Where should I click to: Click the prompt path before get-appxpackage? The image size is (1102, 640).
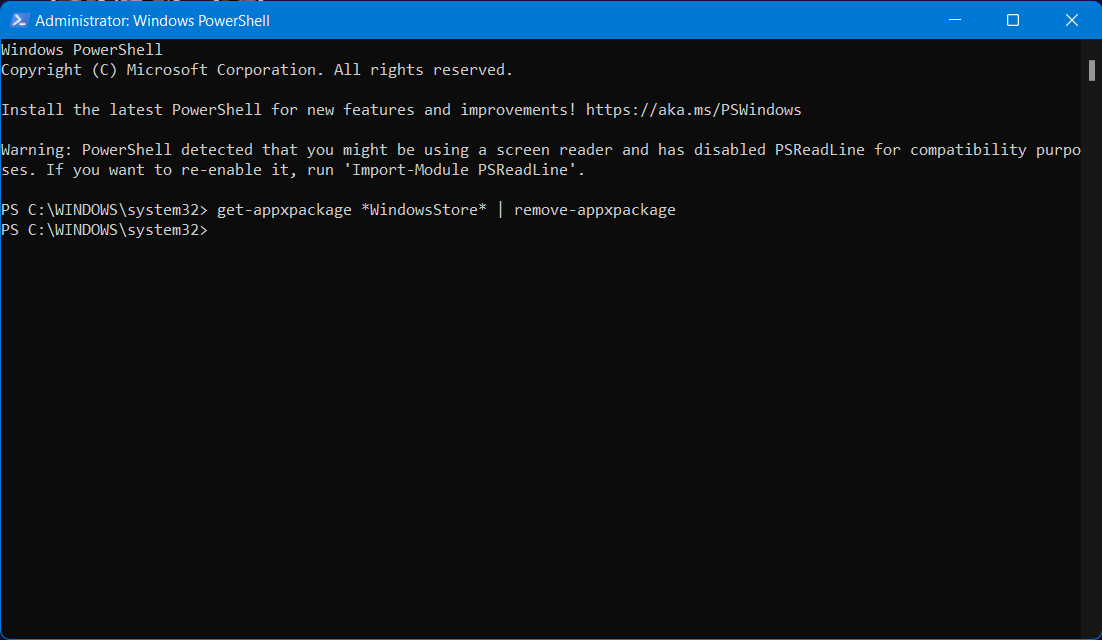point(105,210)
